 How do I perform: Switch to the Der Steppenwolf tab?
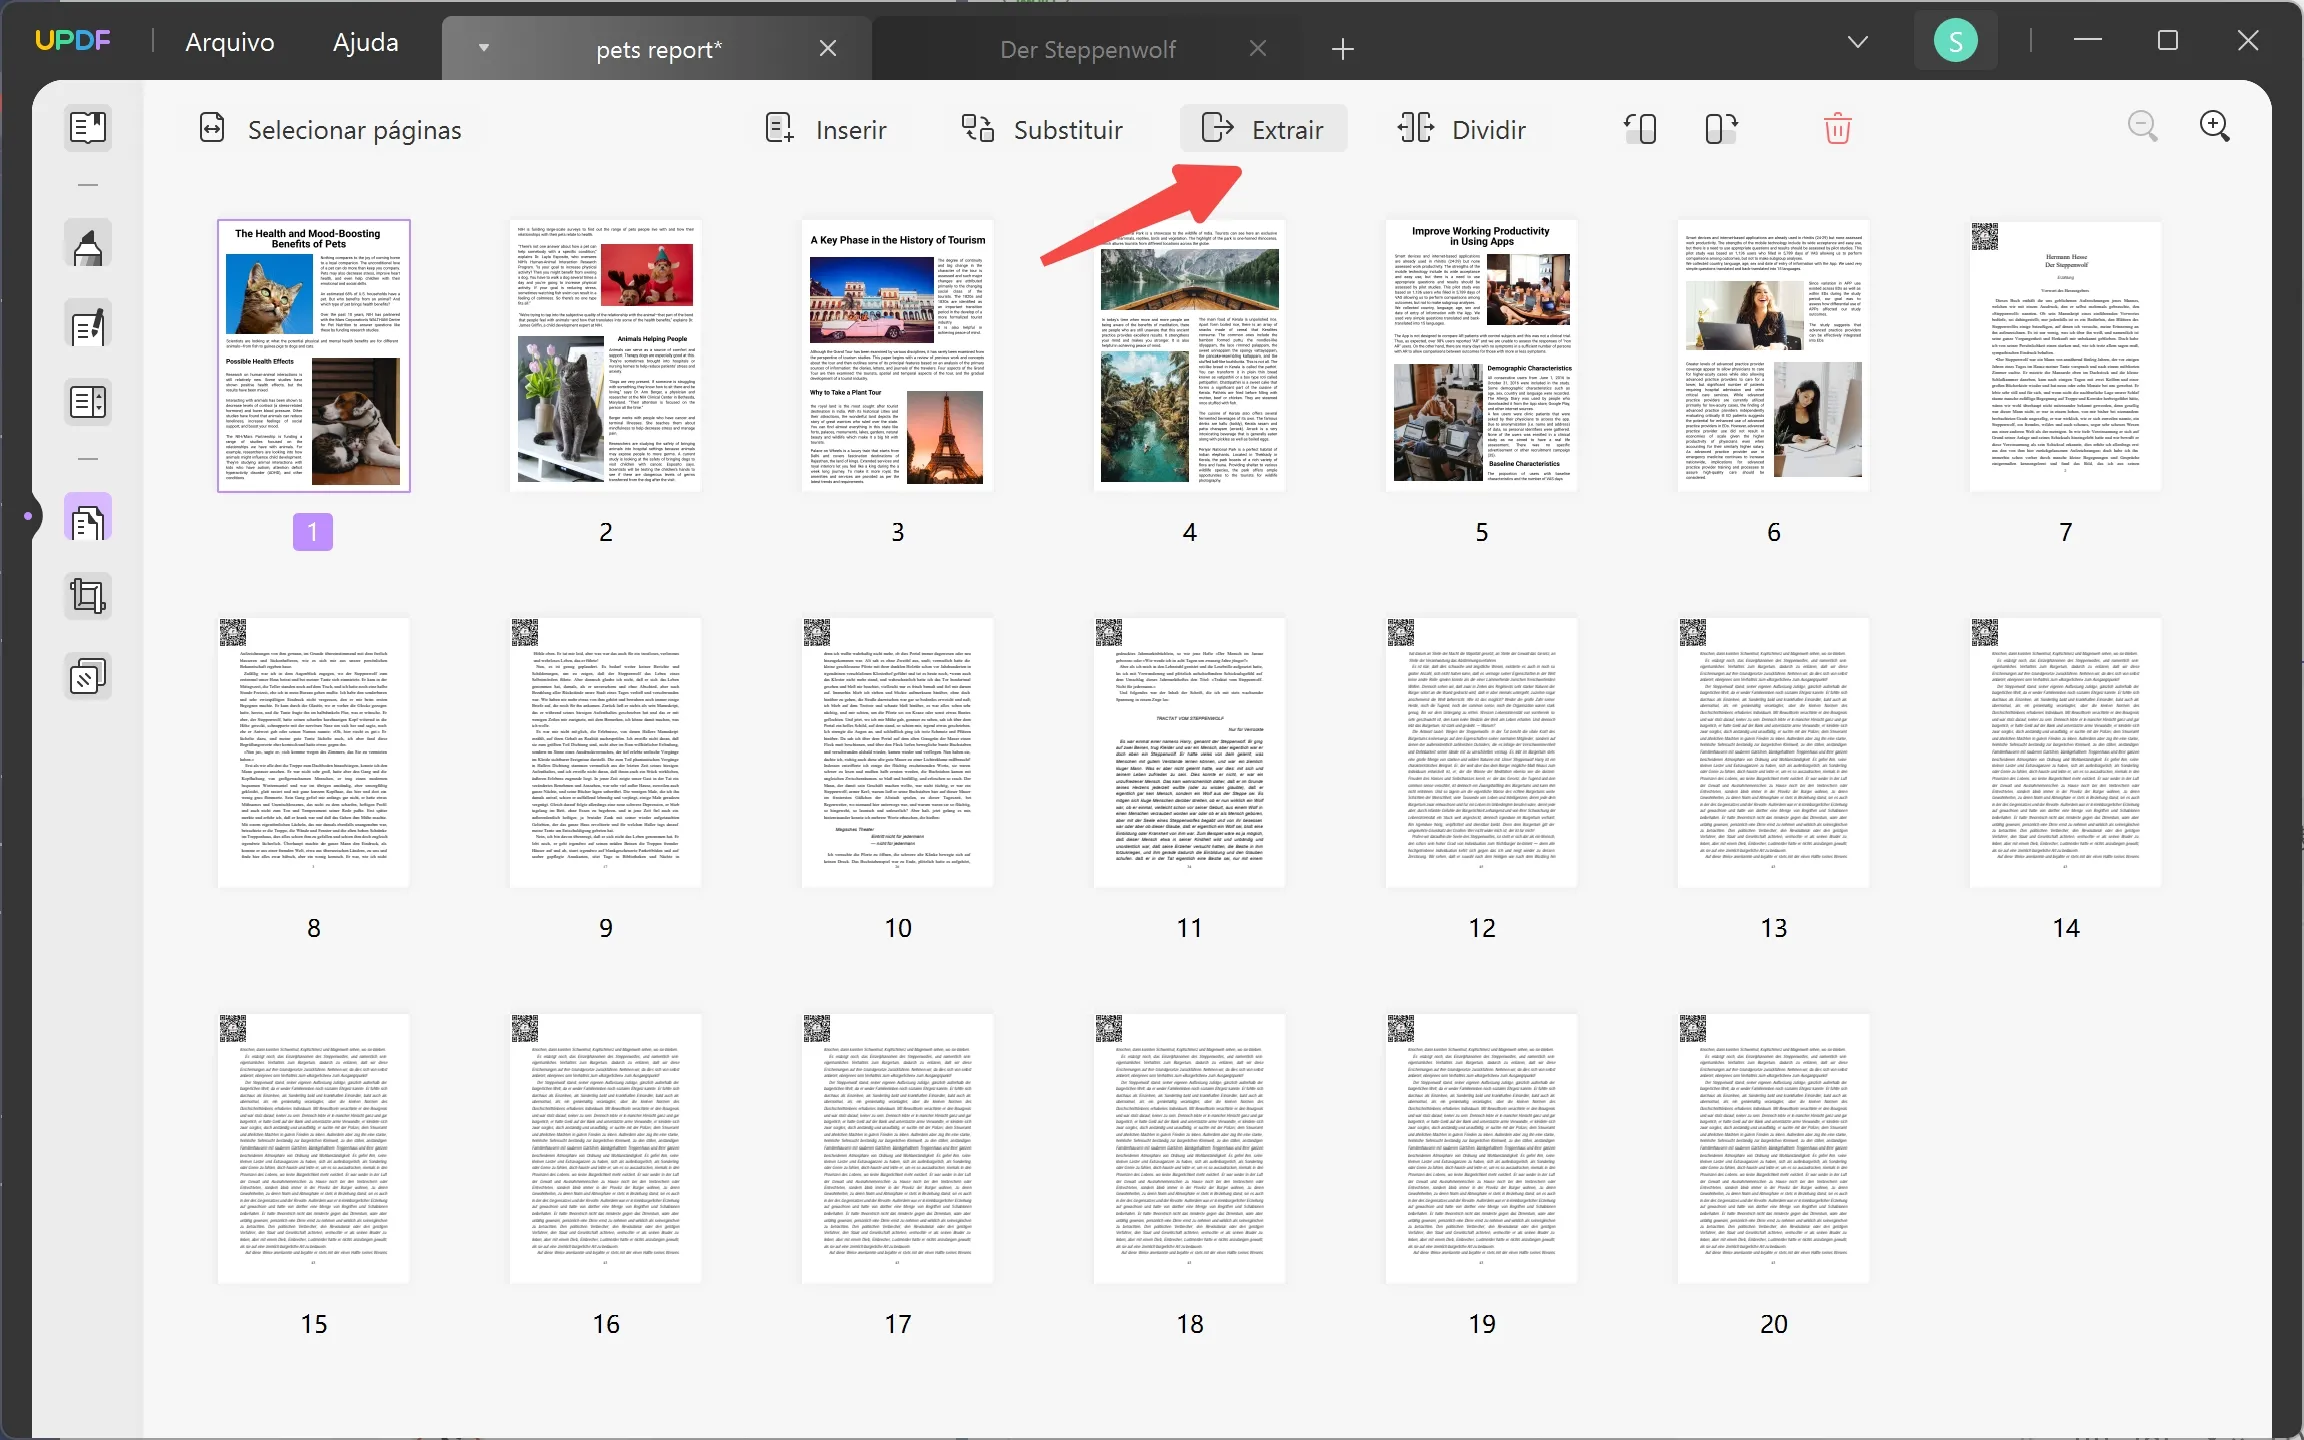(1088, 47)
